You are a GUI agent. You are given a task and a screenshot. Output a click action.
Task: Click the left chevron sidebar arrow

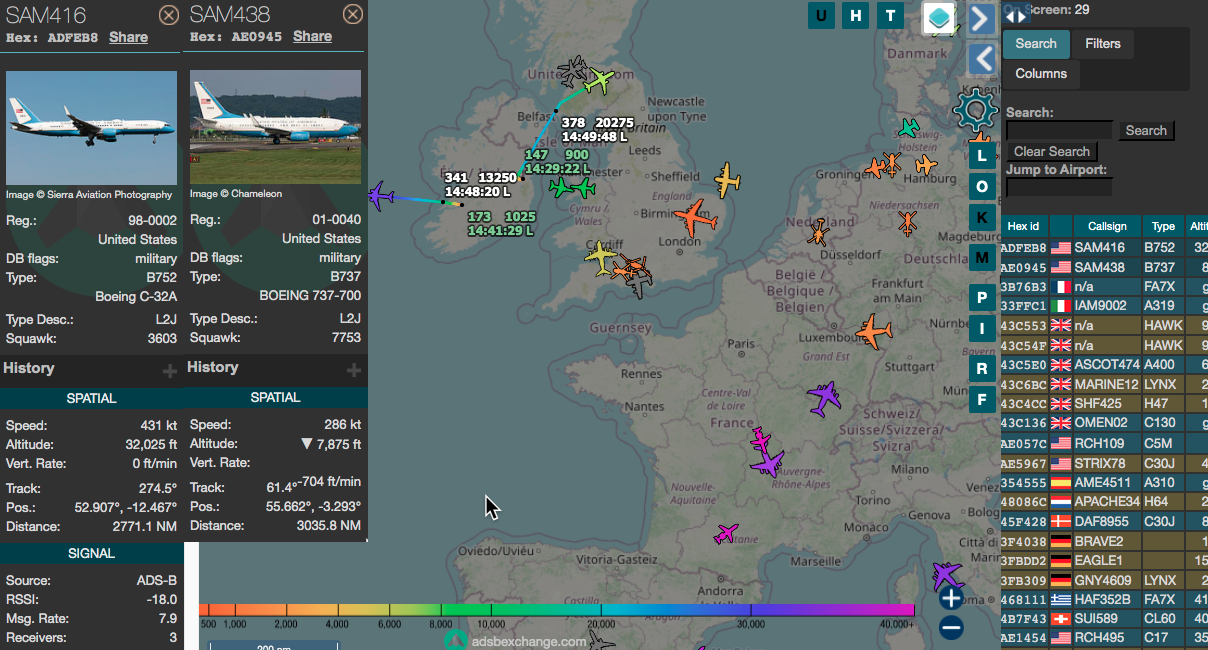[982, 59]
